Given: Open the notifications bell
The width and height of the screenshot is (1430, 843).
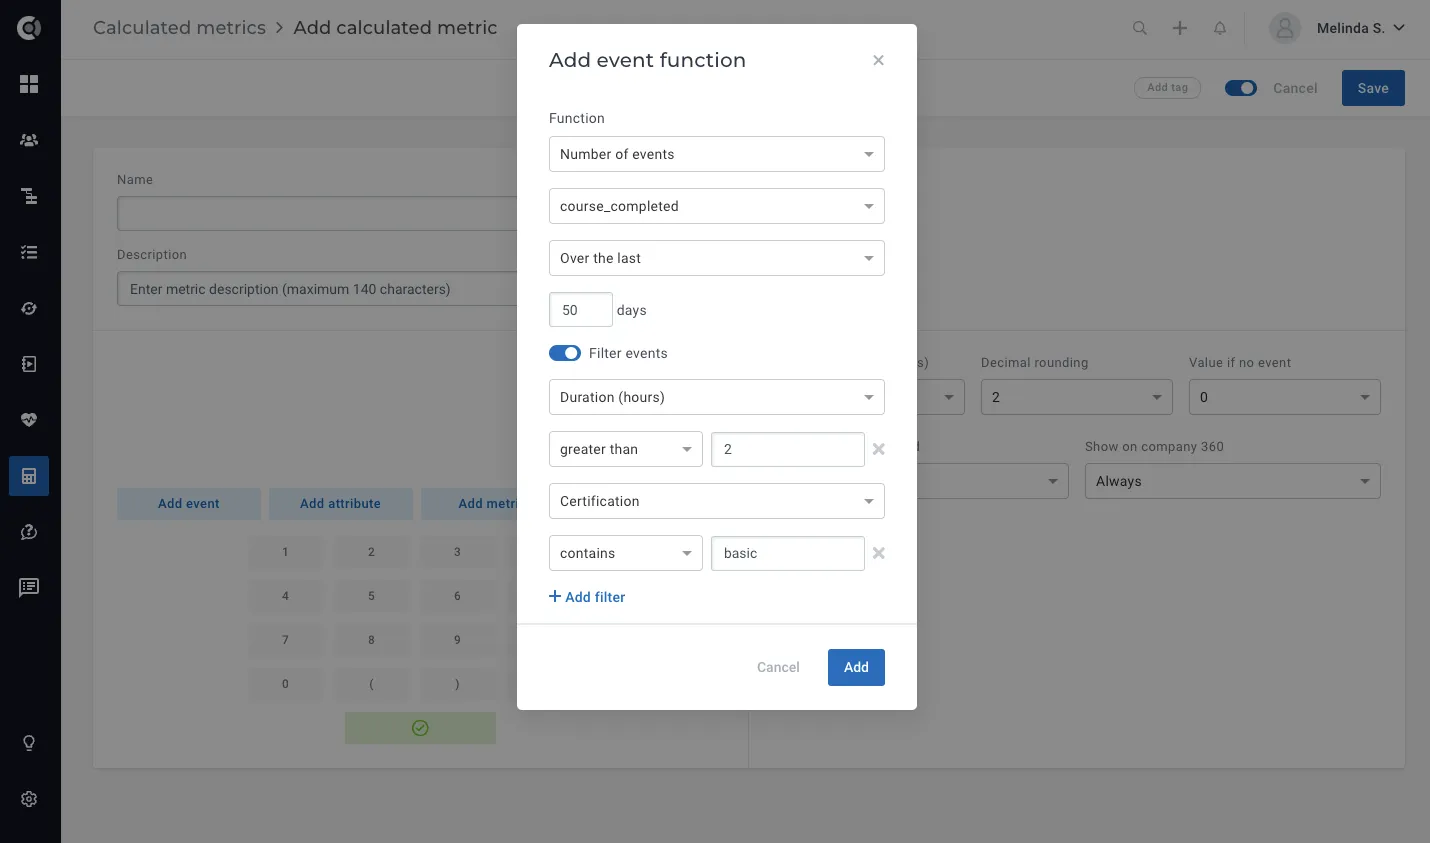Looking at the screenshot, I should click(x=1220, y=28).
